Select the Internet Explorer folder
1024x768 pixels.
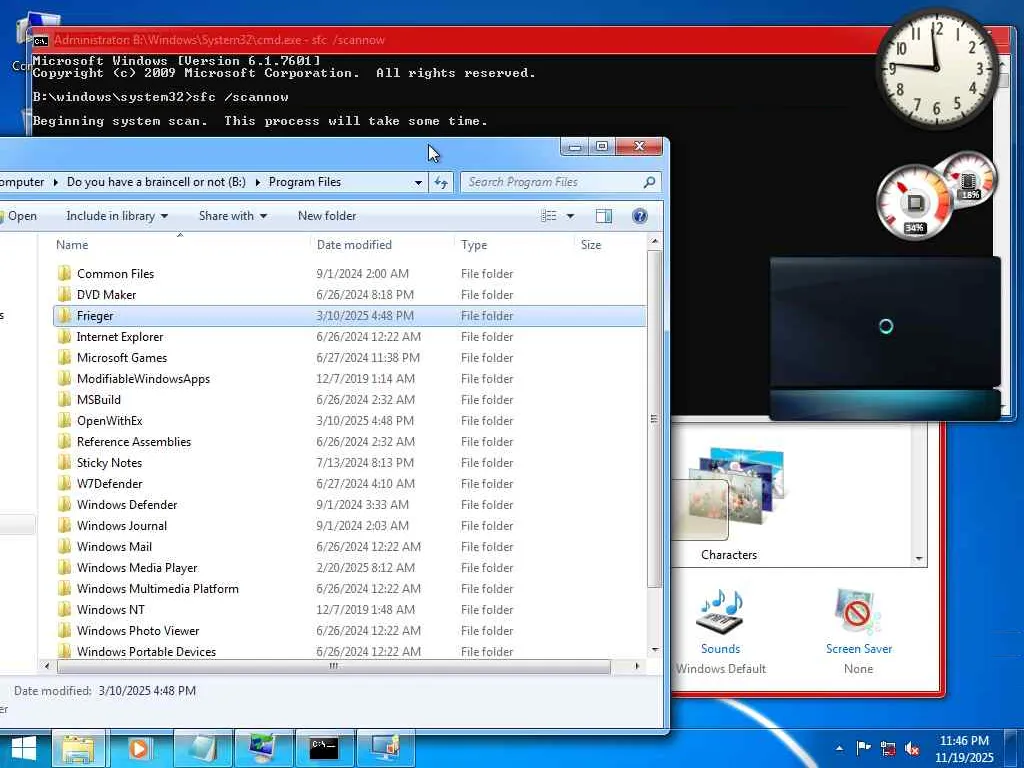point(349,337)
